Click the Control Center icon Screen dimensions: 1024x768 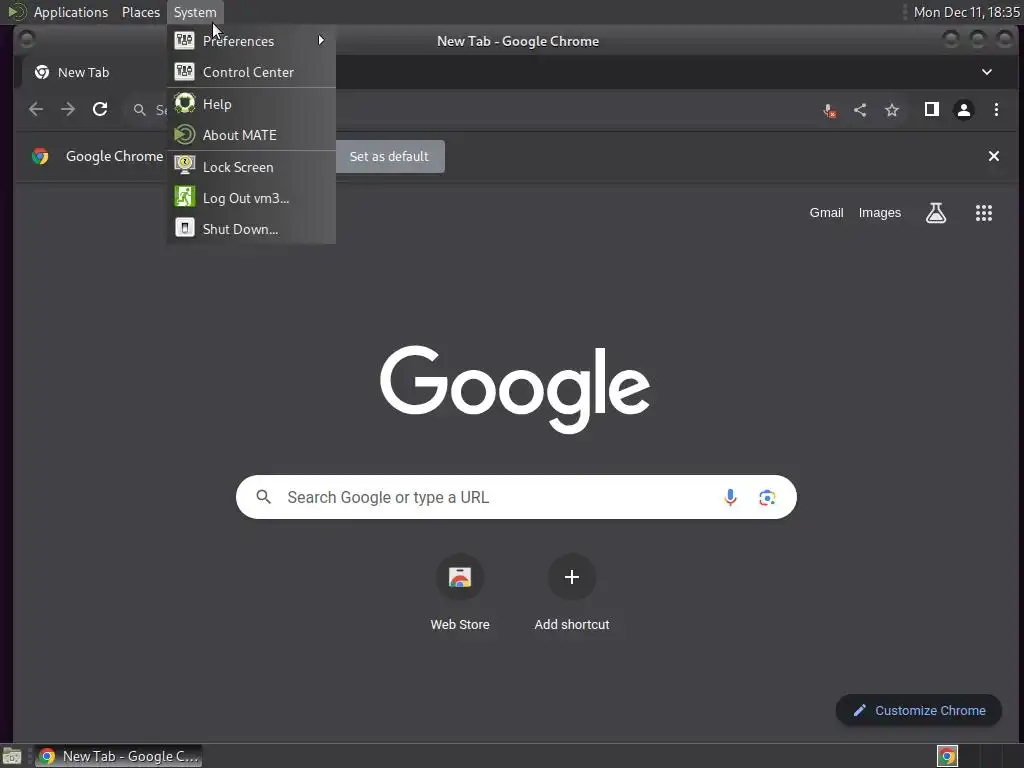pyautogui.click(x=185, y=71)
